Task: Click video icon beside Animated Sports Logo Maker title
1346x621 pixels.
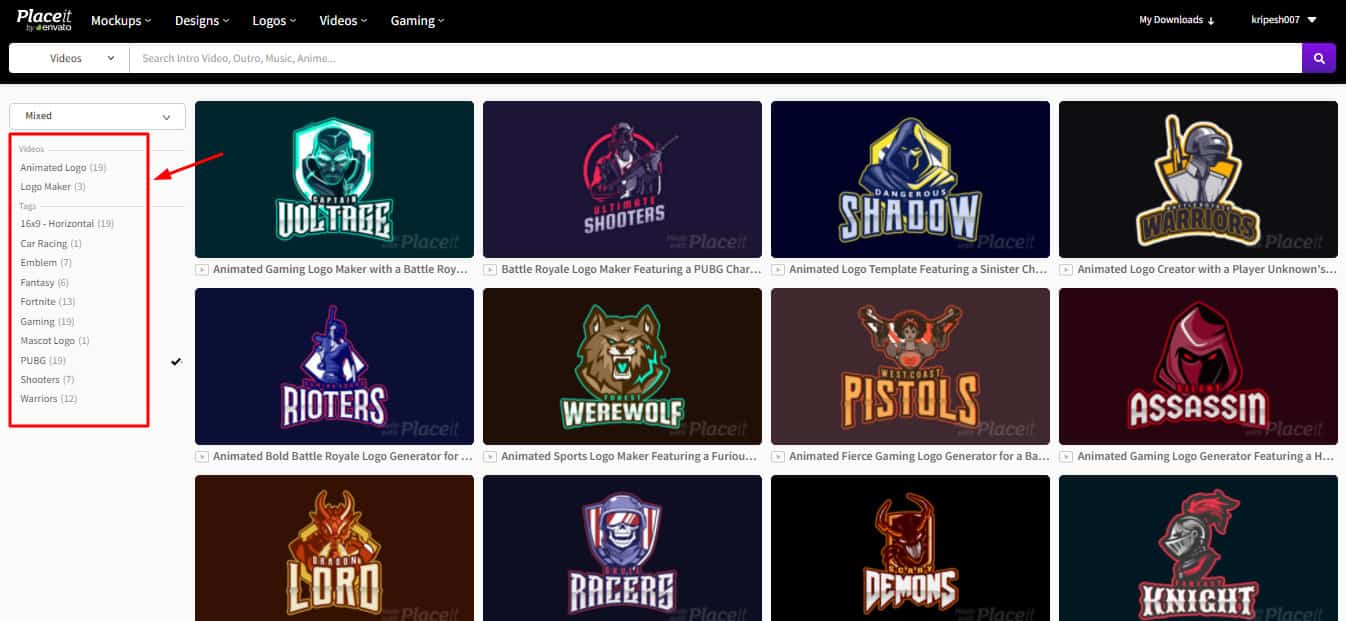Action: 489,457
